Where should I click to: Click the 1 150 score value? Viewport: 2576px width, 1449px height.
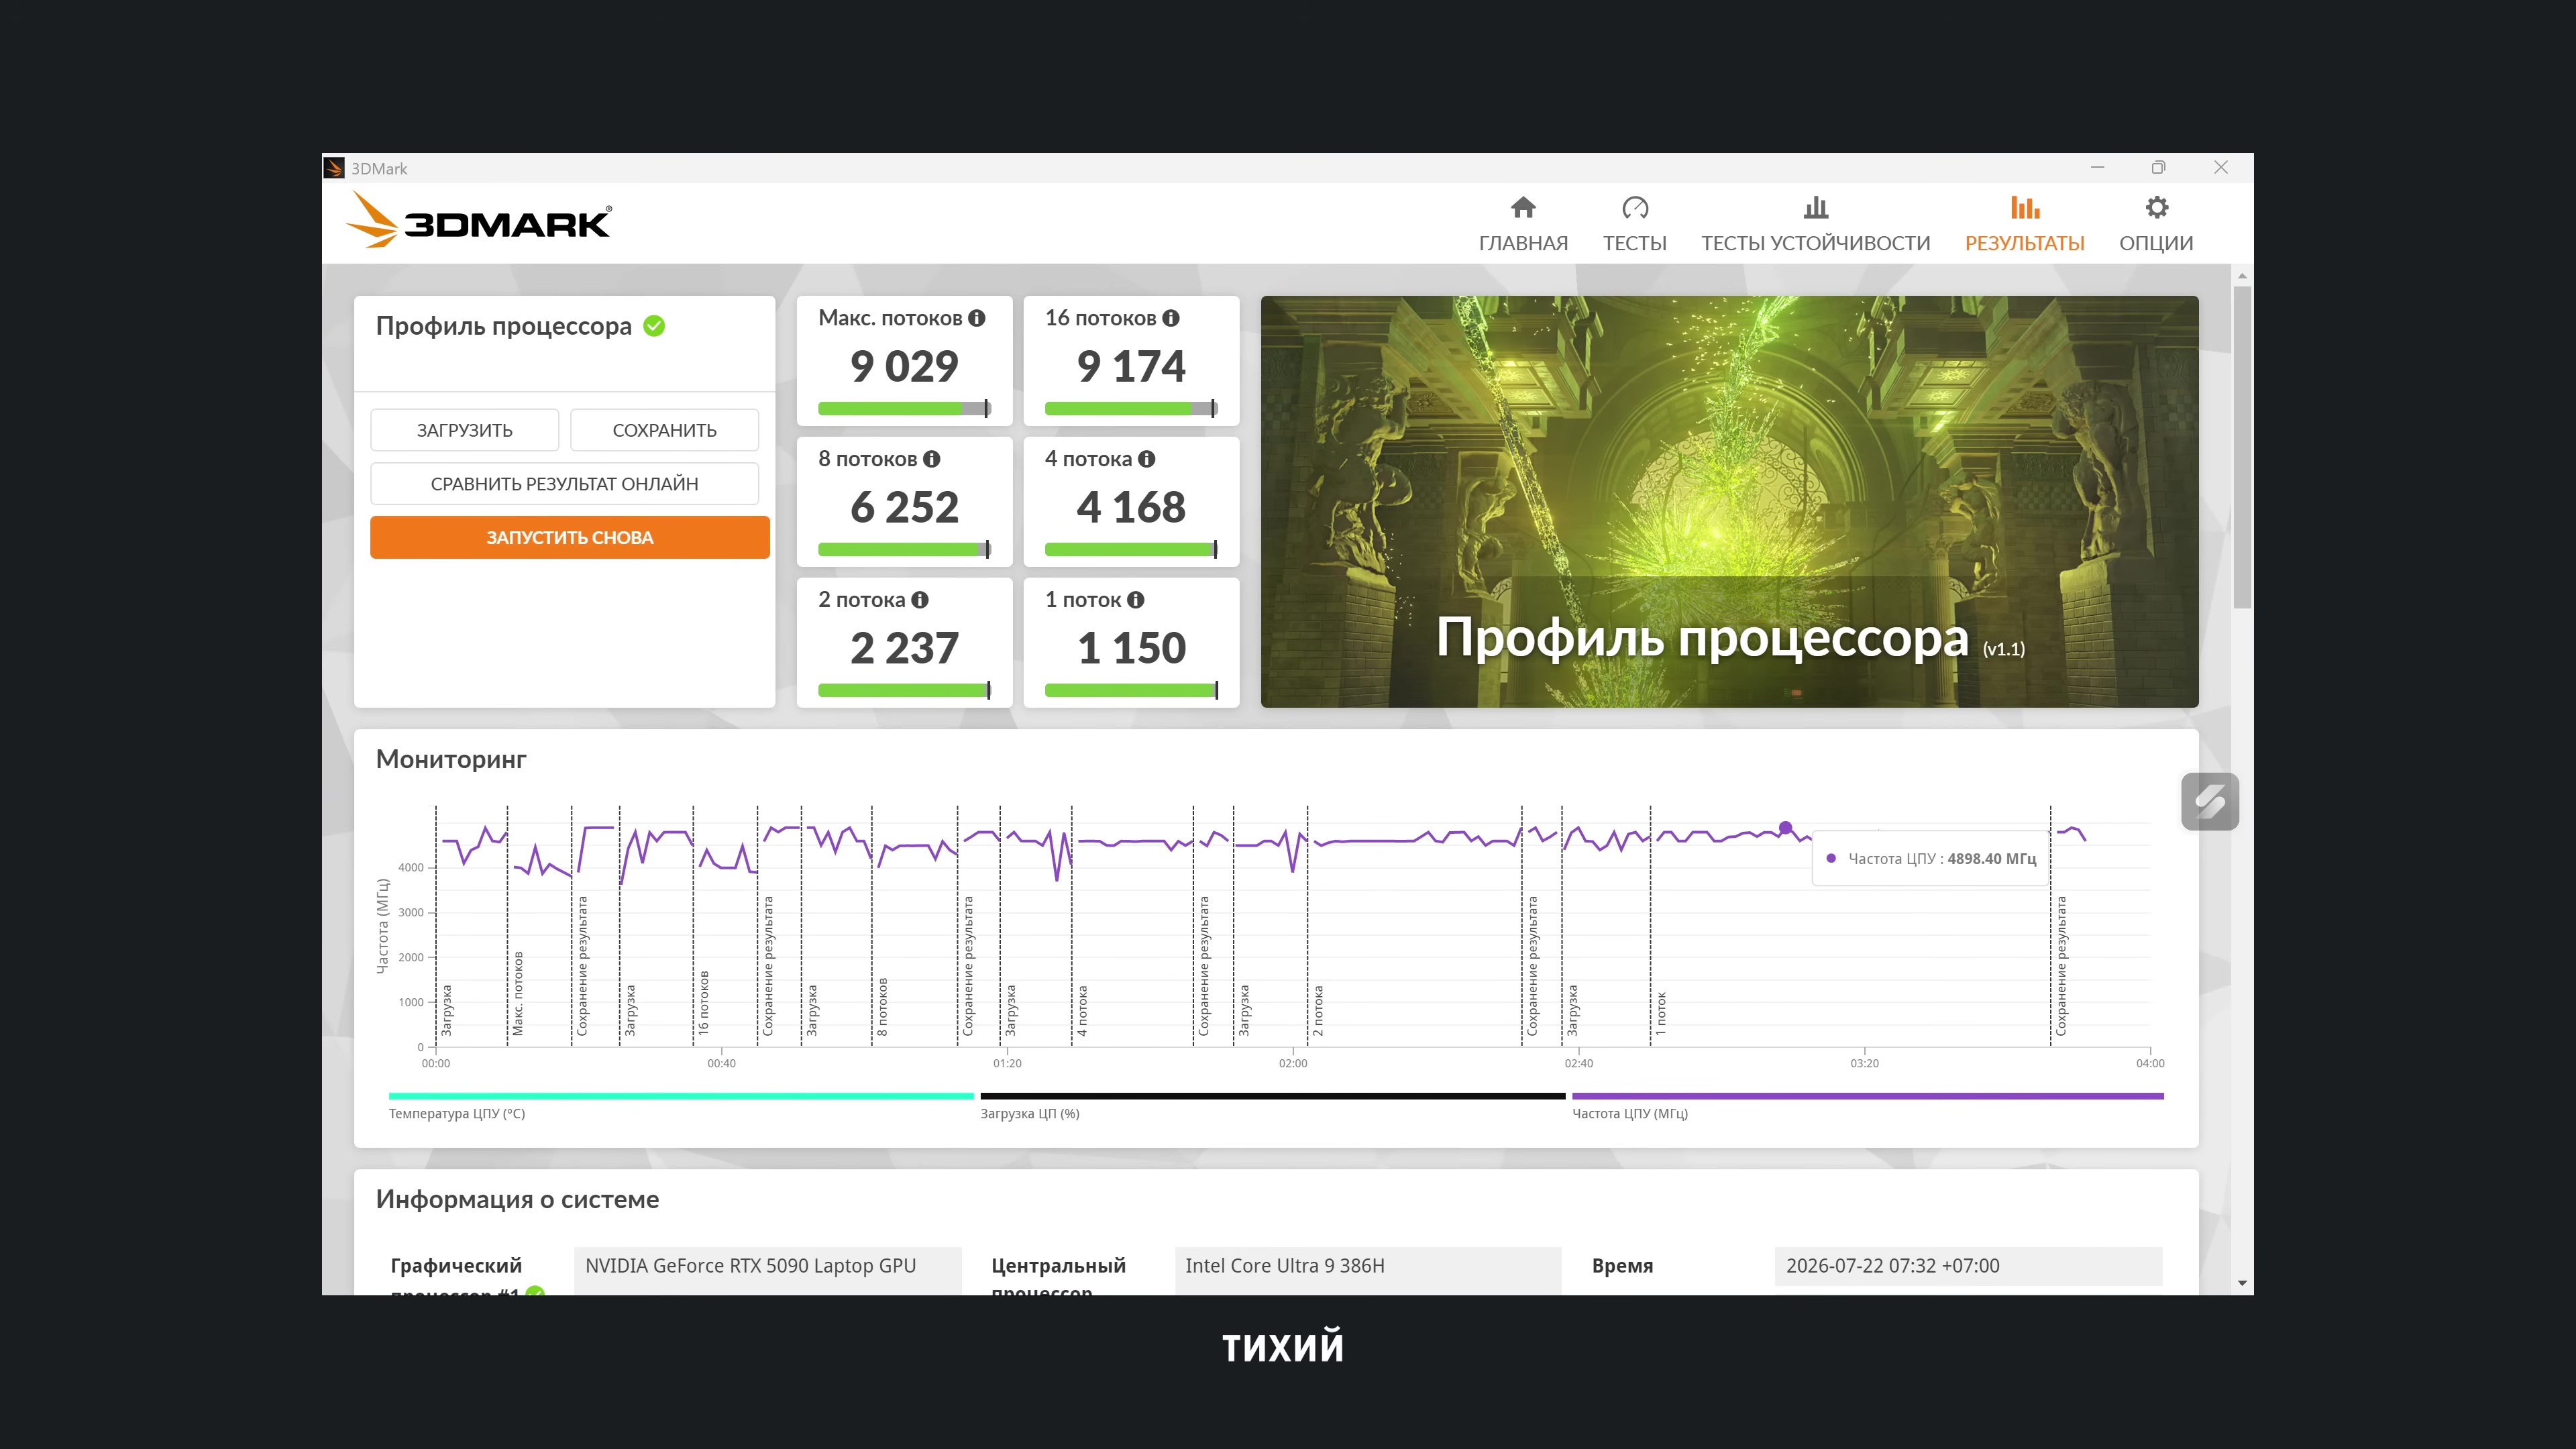(1132, 648)
